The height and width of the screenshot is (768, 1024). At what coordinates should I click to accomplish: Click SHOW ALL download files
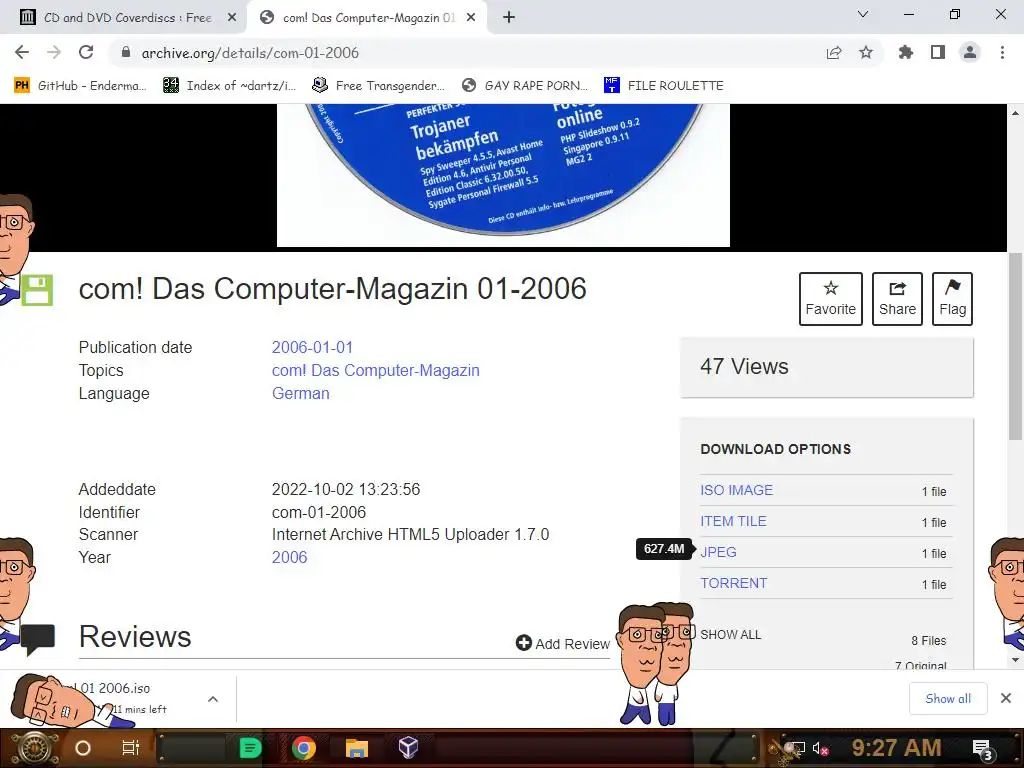click(x=730, y=635)
